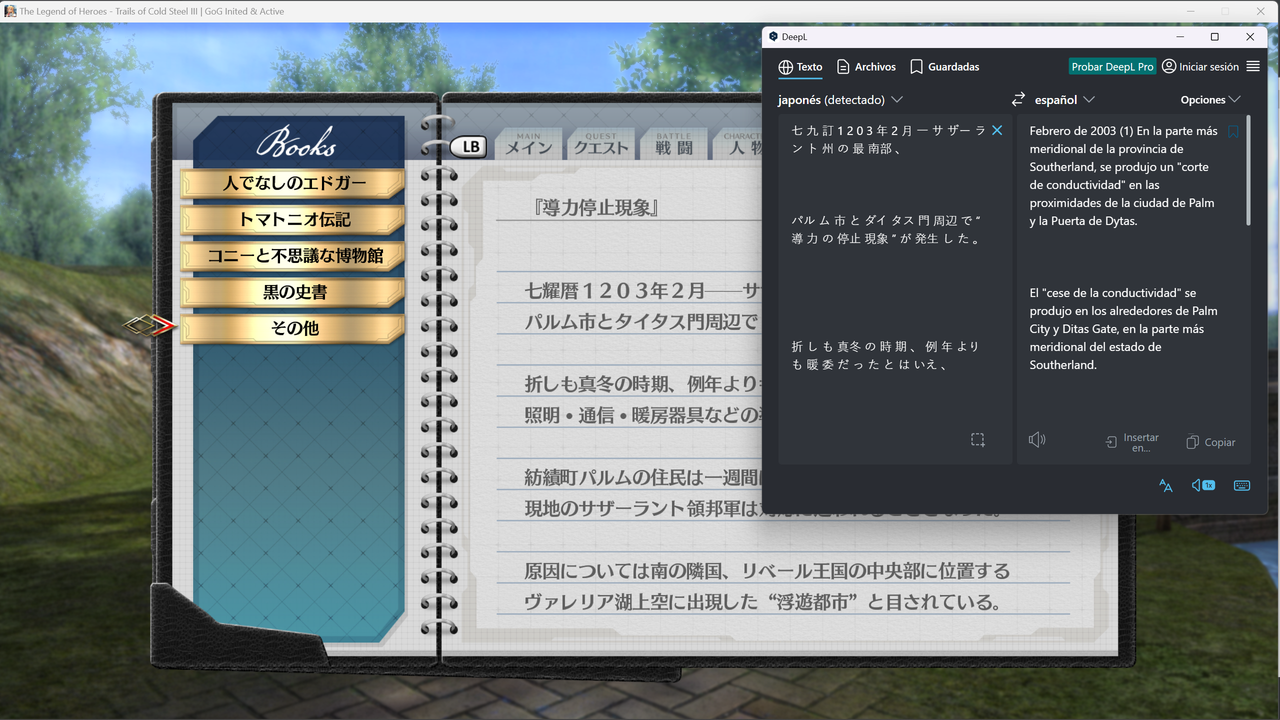Switch to the Texto tab

coord(800,67)
